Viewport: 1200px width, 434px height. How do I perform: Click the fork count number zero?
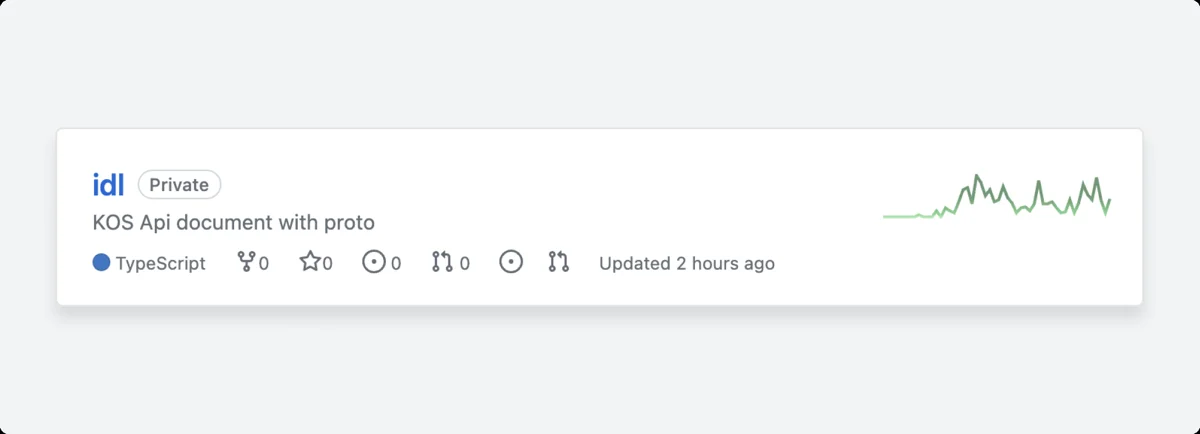tap(264, 264)
